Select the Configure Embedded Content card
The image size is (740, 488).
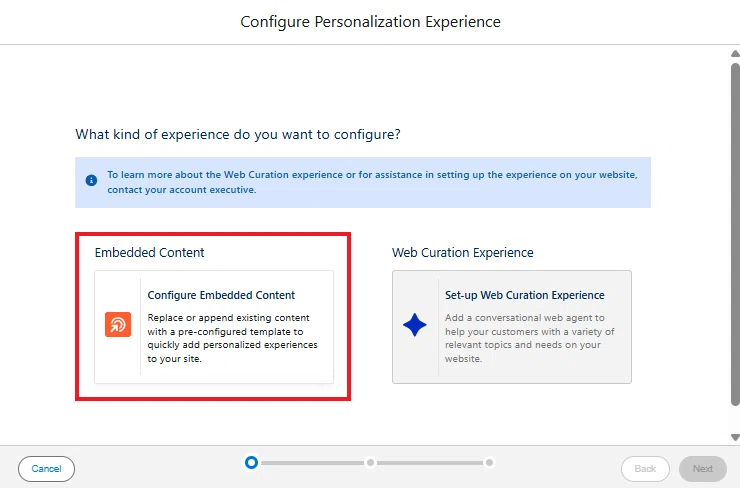[x=214, y=327]
